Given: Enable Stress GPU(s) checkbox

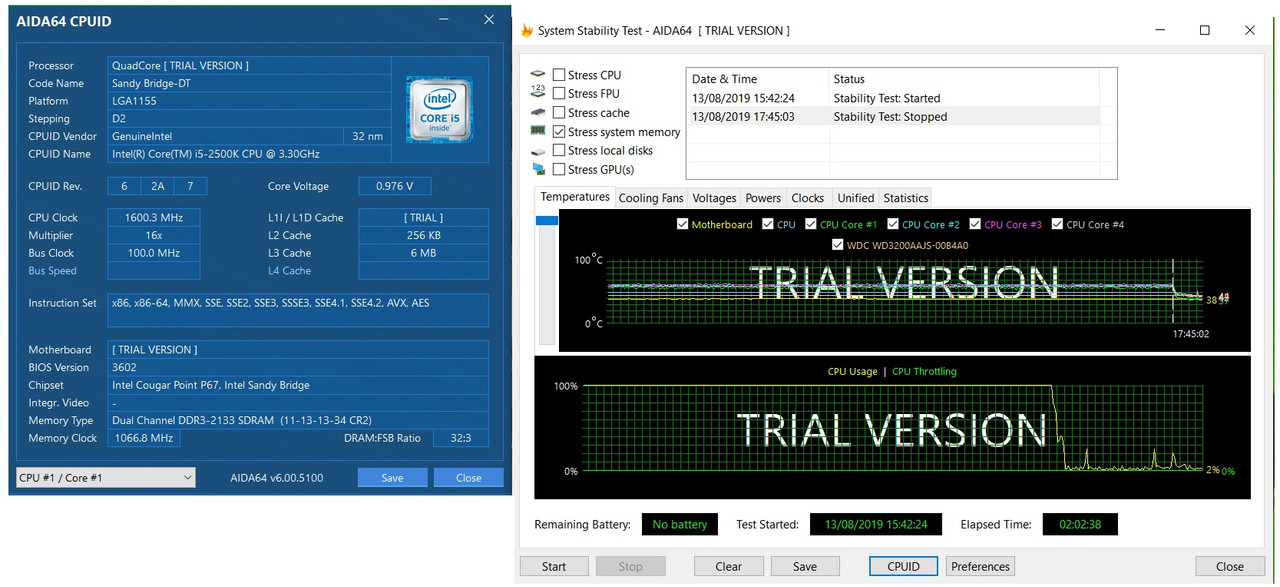Looking at the screenshot, I should point(559,169).
